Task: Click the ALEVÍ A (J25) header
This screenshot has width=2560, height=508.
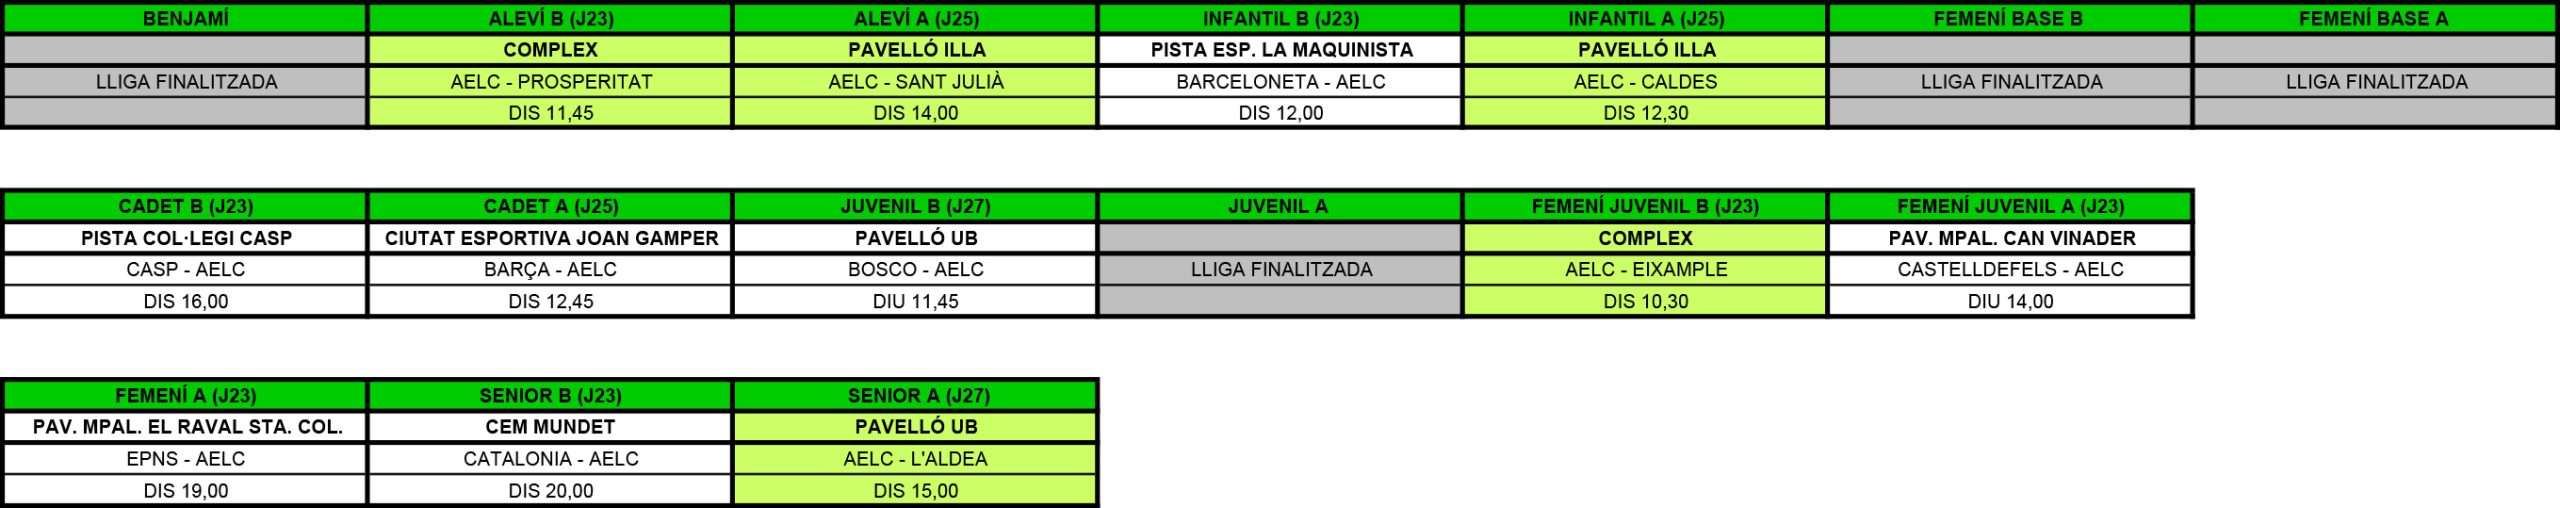Action: 915,19
